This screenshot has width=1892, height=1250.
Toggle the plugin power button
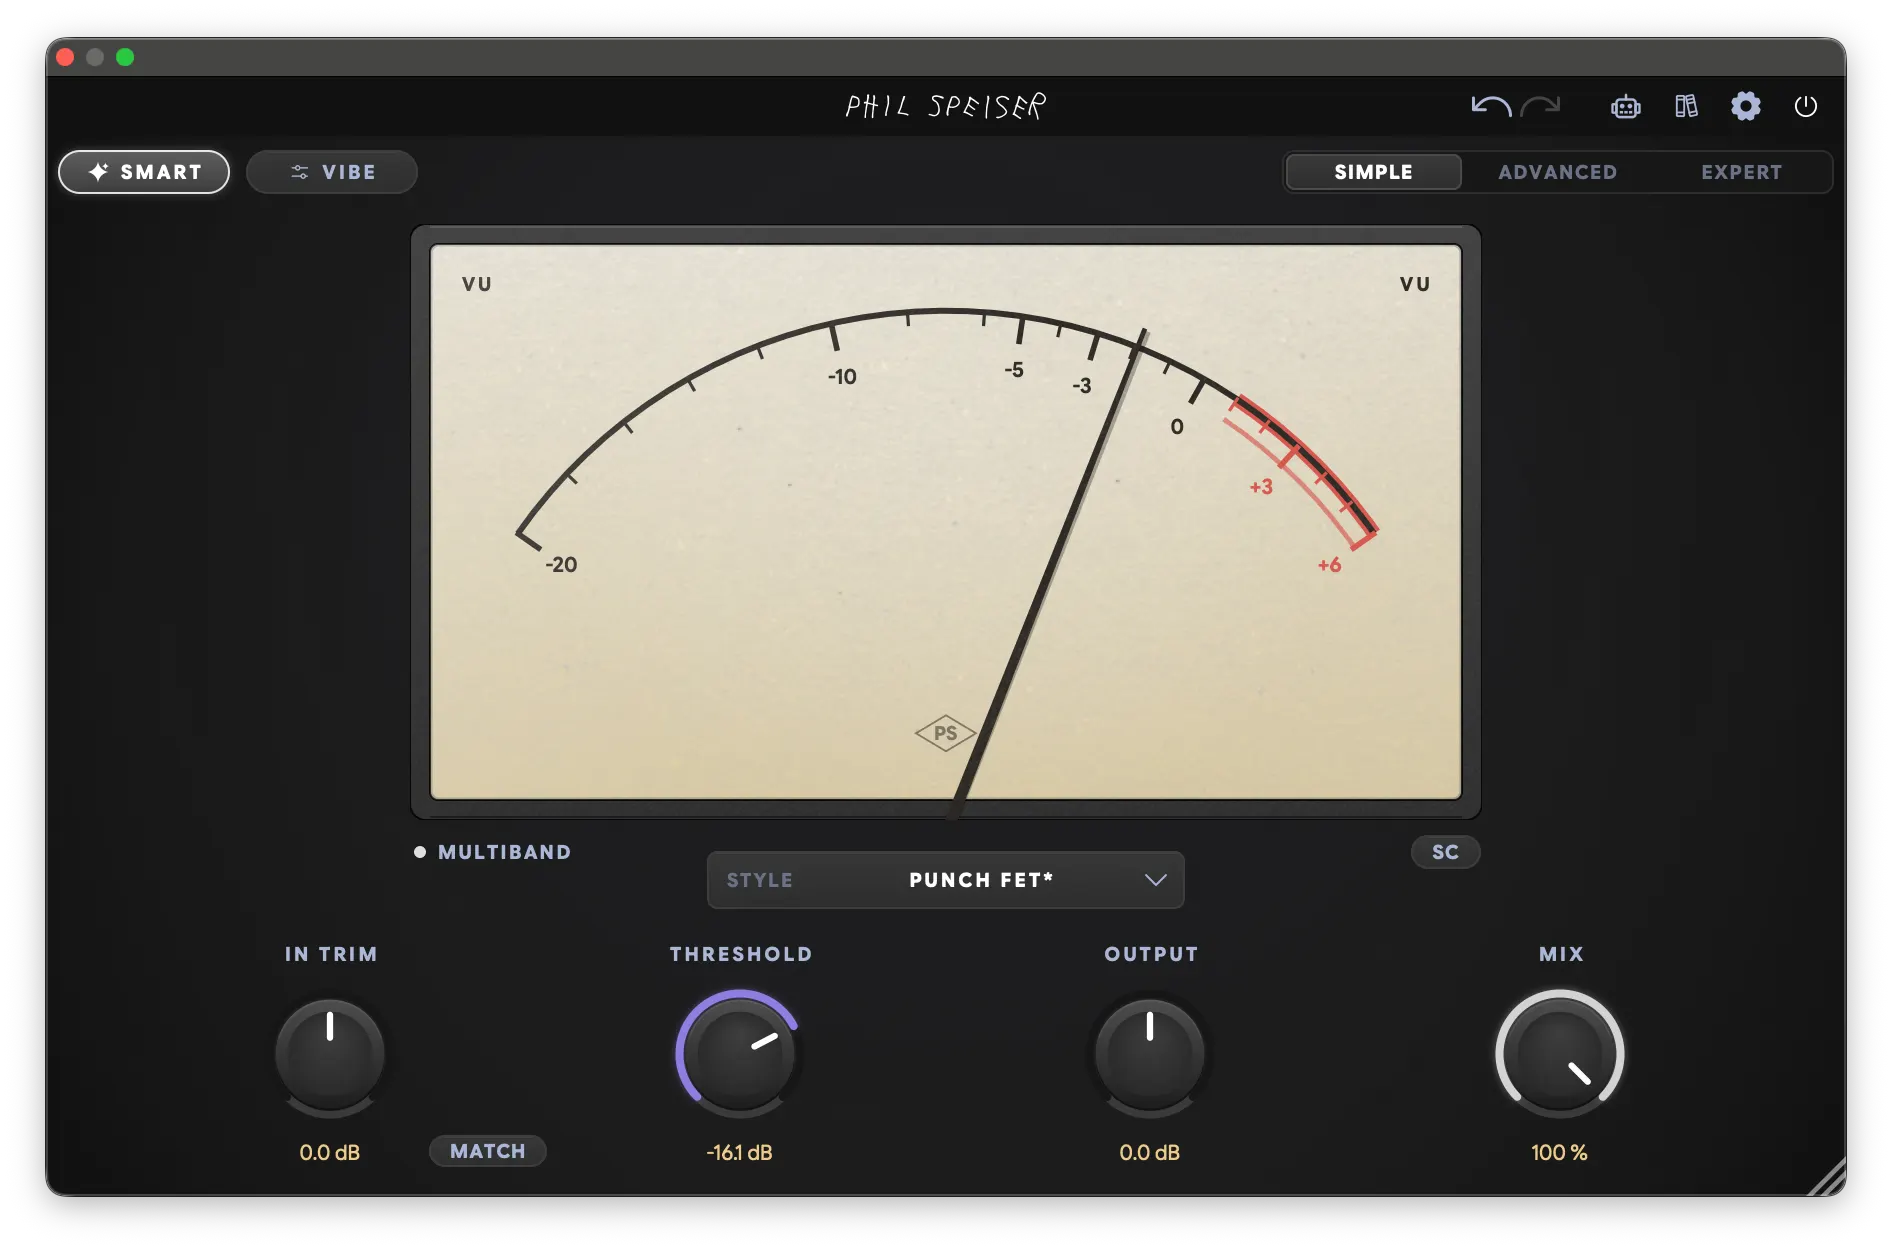(1806, 106)
